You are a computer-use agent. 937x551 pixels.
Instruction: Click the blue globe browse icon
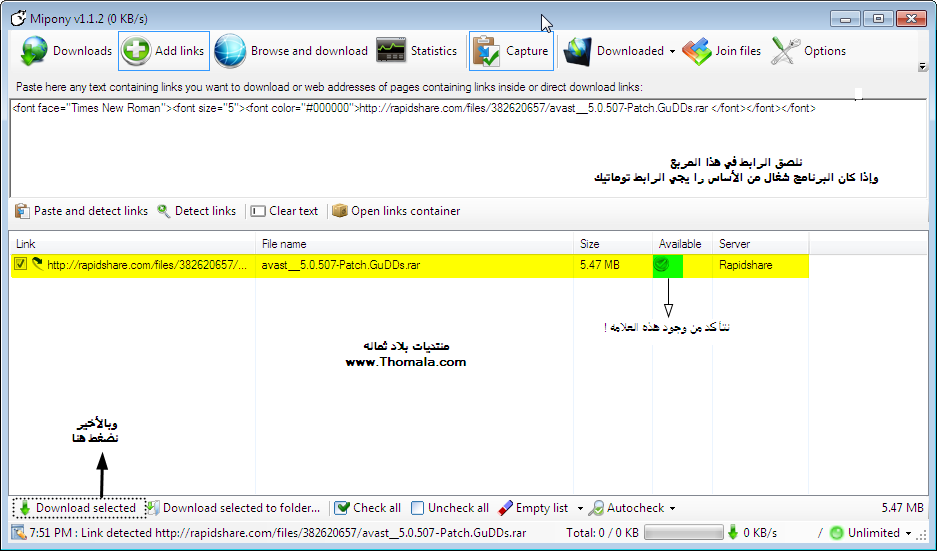click(x=230, y=51)
